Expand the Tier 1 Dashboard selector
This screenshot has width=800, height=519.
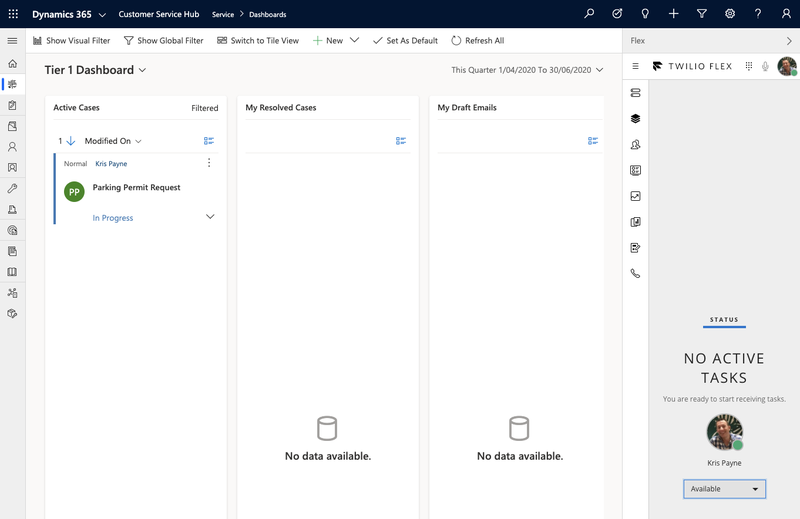(142, 70)
